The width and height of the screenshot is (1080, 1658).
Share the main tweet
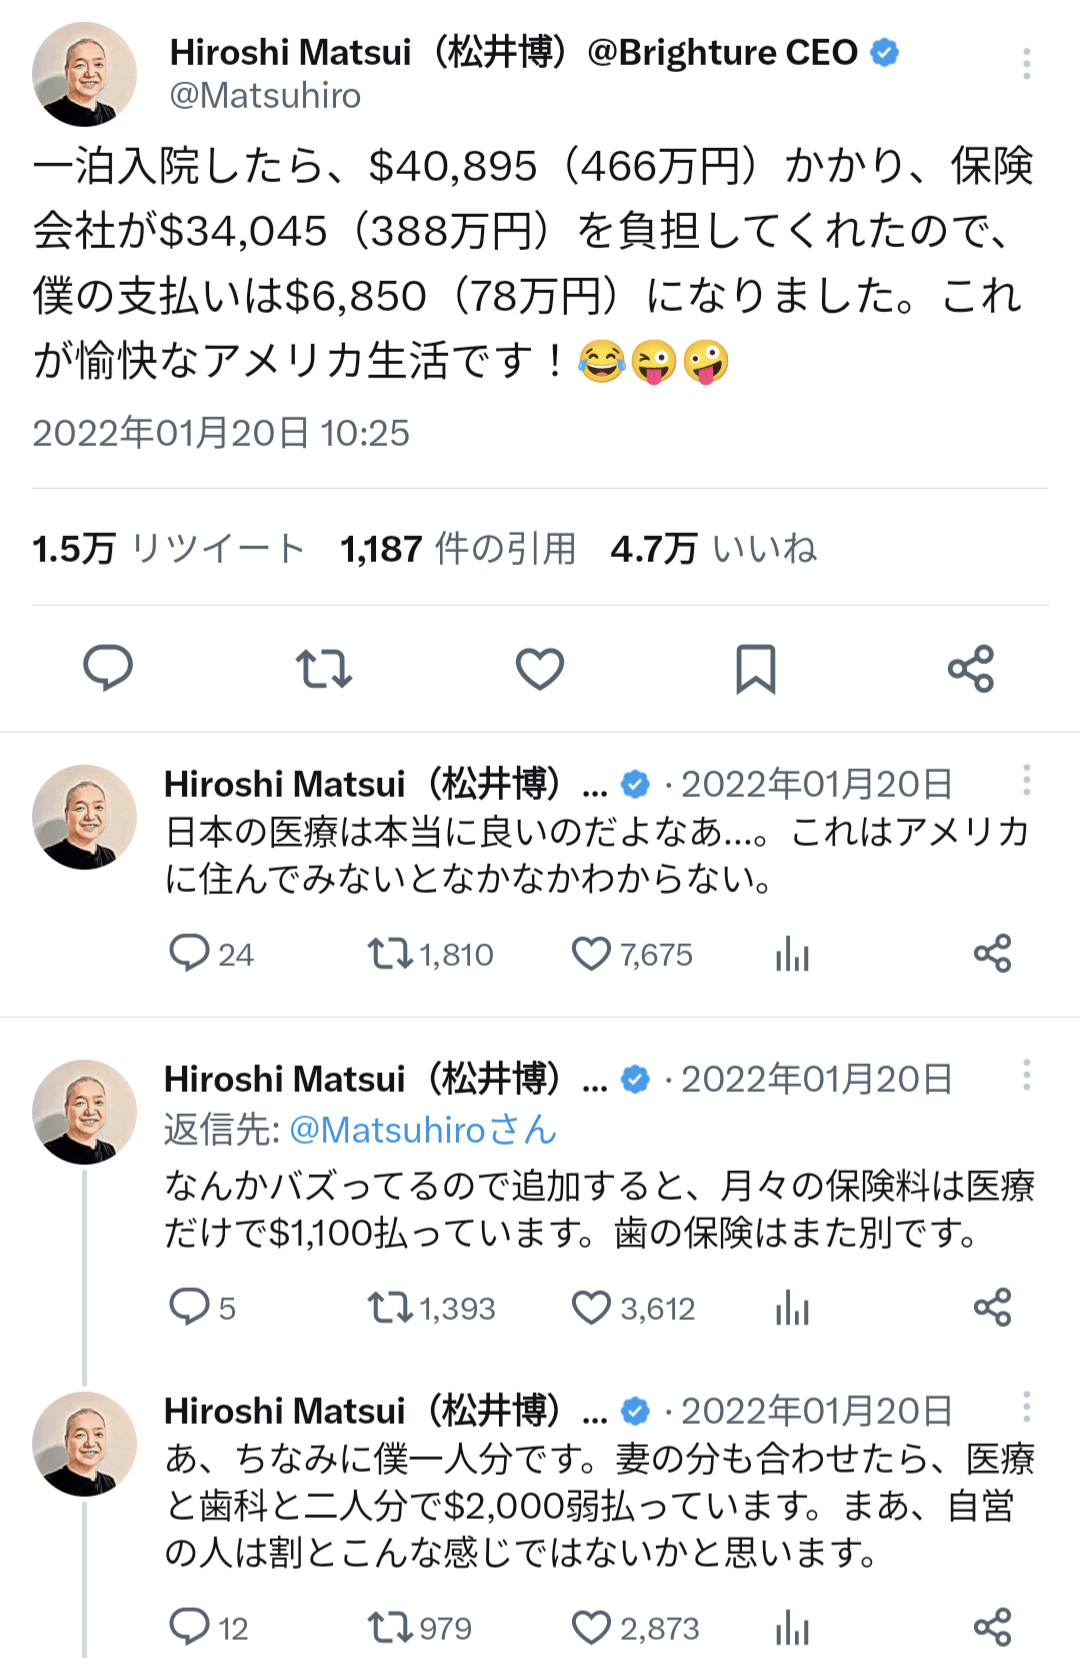(970, 668)
